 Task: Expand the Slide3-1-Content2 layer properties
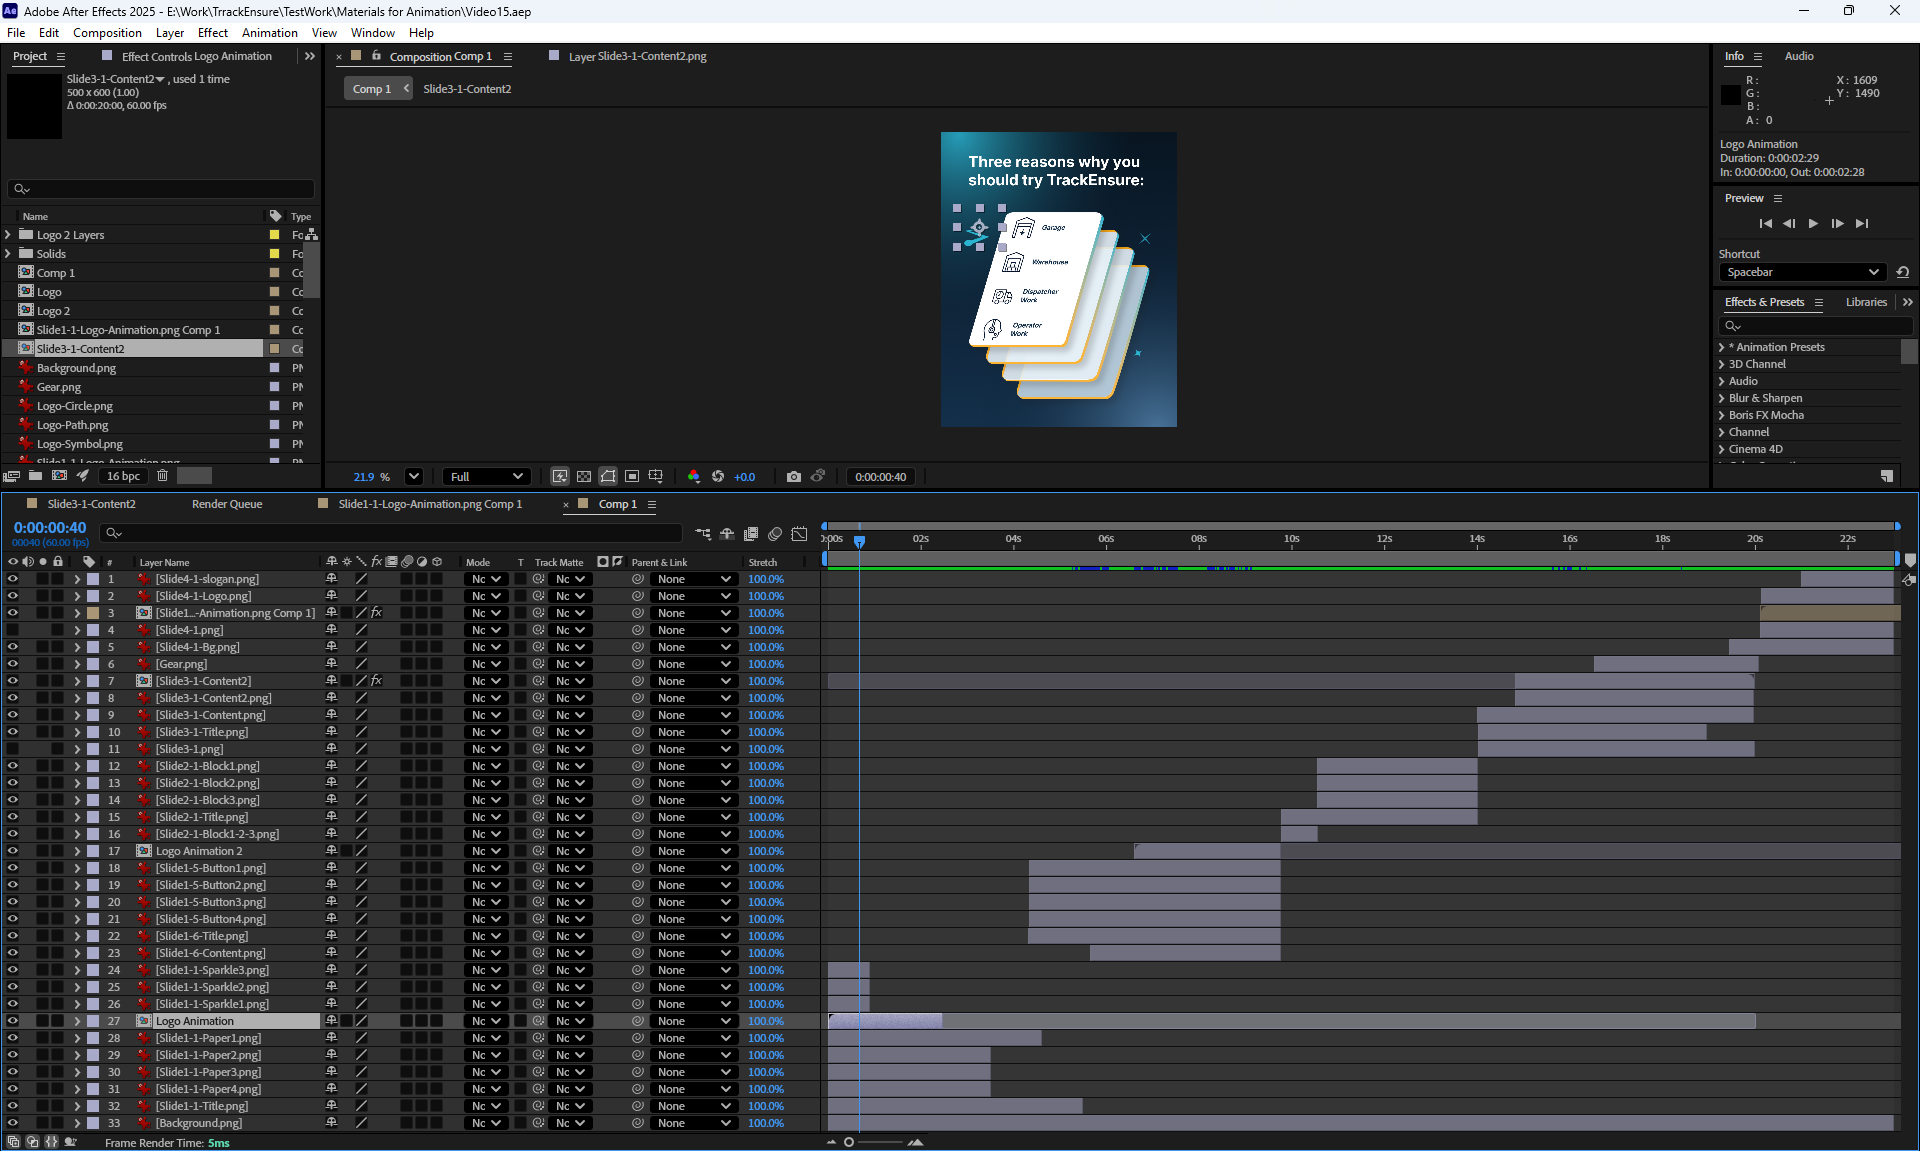pyautogui.click(x=77, y=681)
